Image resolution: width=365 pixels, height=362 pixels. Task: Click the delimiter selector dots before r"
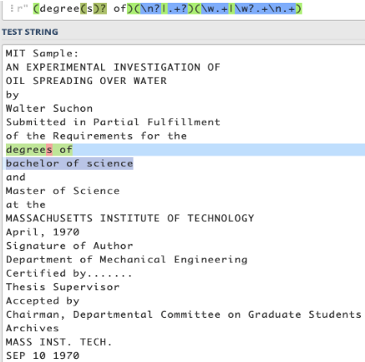pos(12,9)
